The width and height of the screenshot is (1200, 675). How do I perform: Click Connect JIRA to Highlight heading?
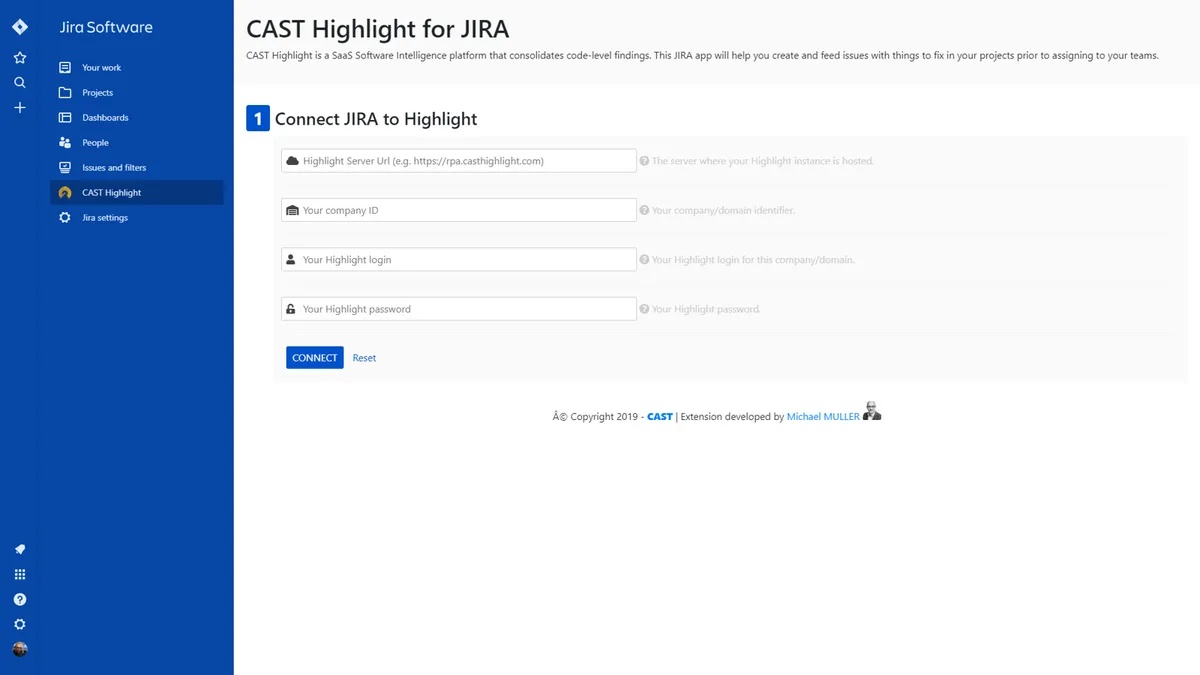coord(376,119)
